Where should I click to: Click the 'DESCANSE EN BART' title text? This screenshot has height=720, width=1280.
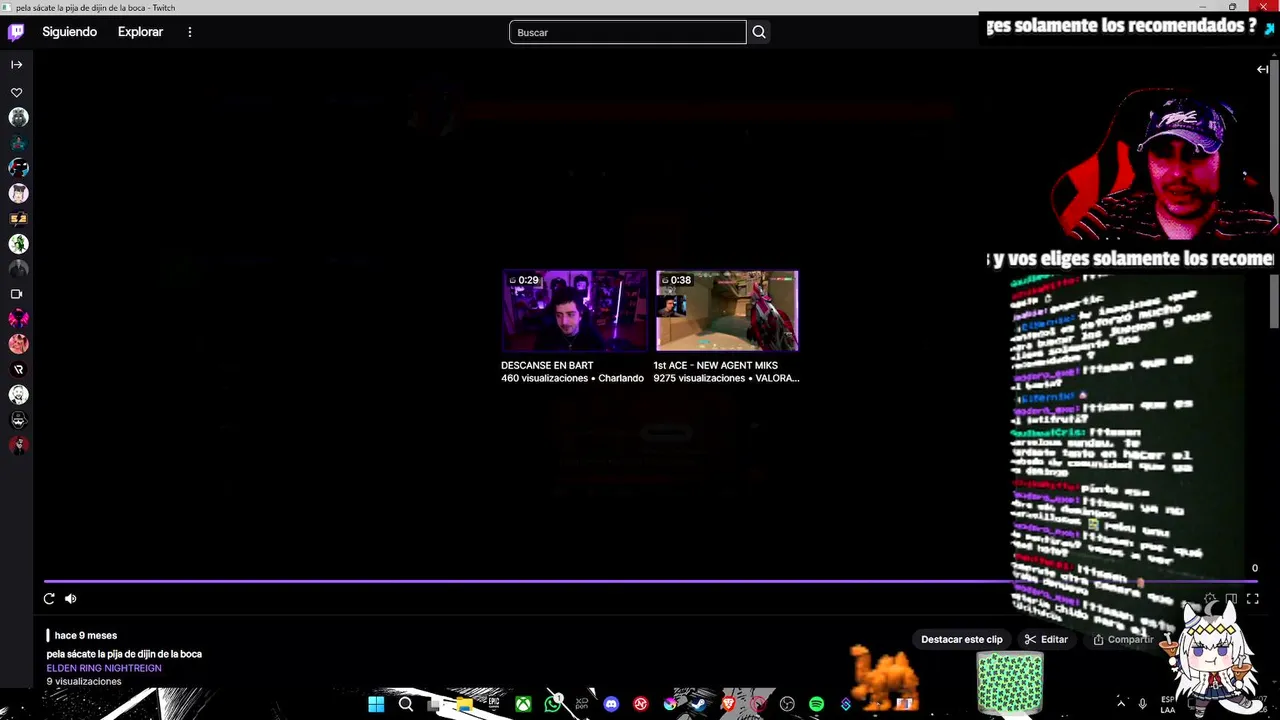pos(547,365)
